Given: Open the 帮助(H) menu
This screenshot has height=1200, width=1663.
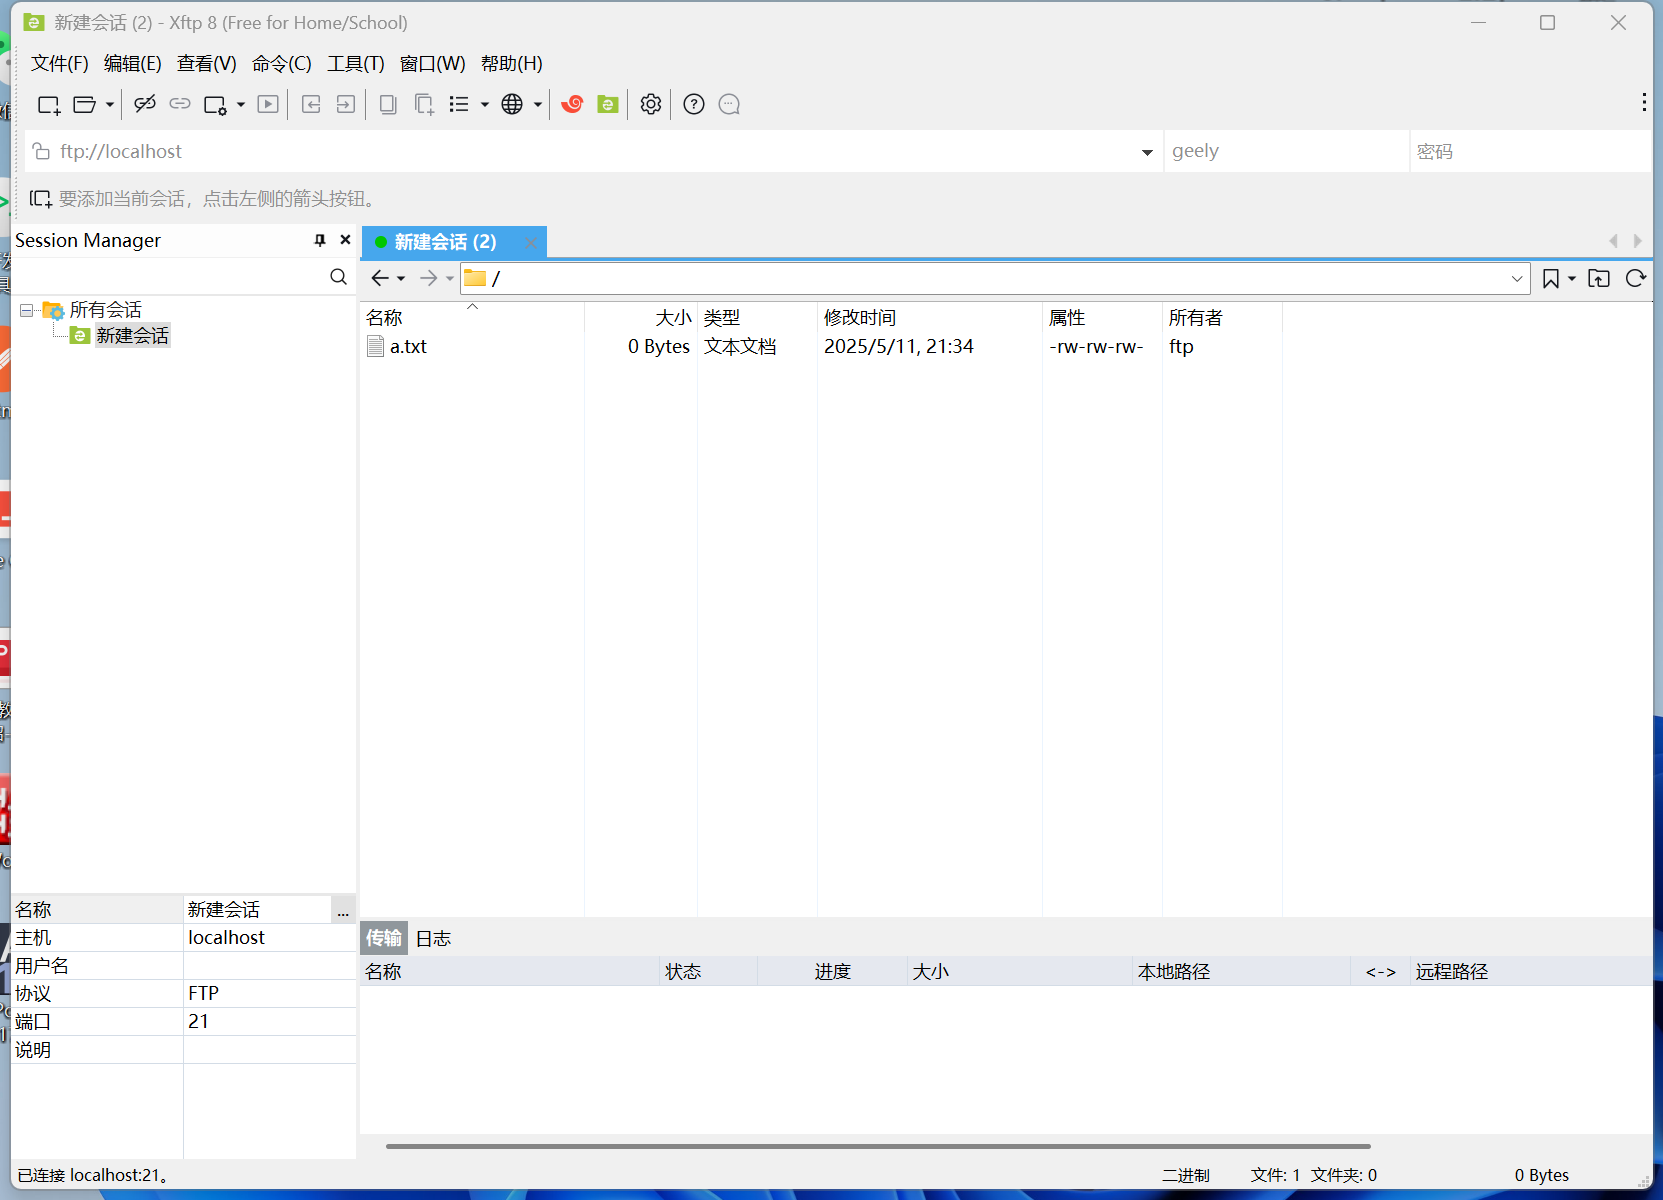Looking at the screenshot, I should [512, 63].
